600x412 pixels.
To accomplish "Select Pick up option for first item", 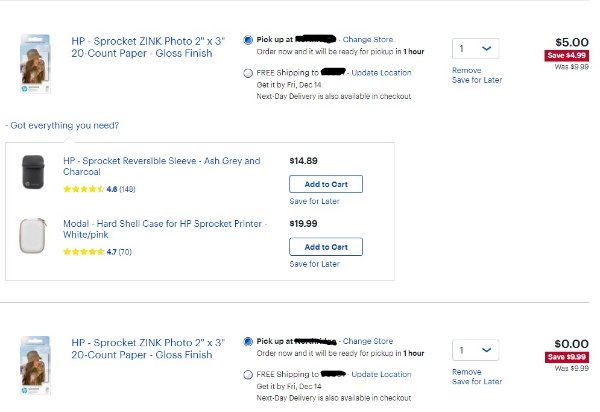I will coord(248,40).
